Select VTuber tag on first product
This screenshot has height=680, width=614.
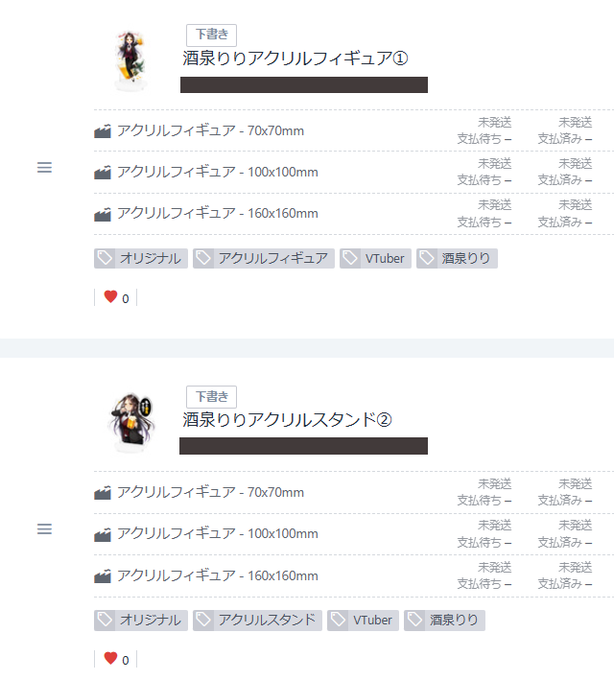[x=375, y=258]
